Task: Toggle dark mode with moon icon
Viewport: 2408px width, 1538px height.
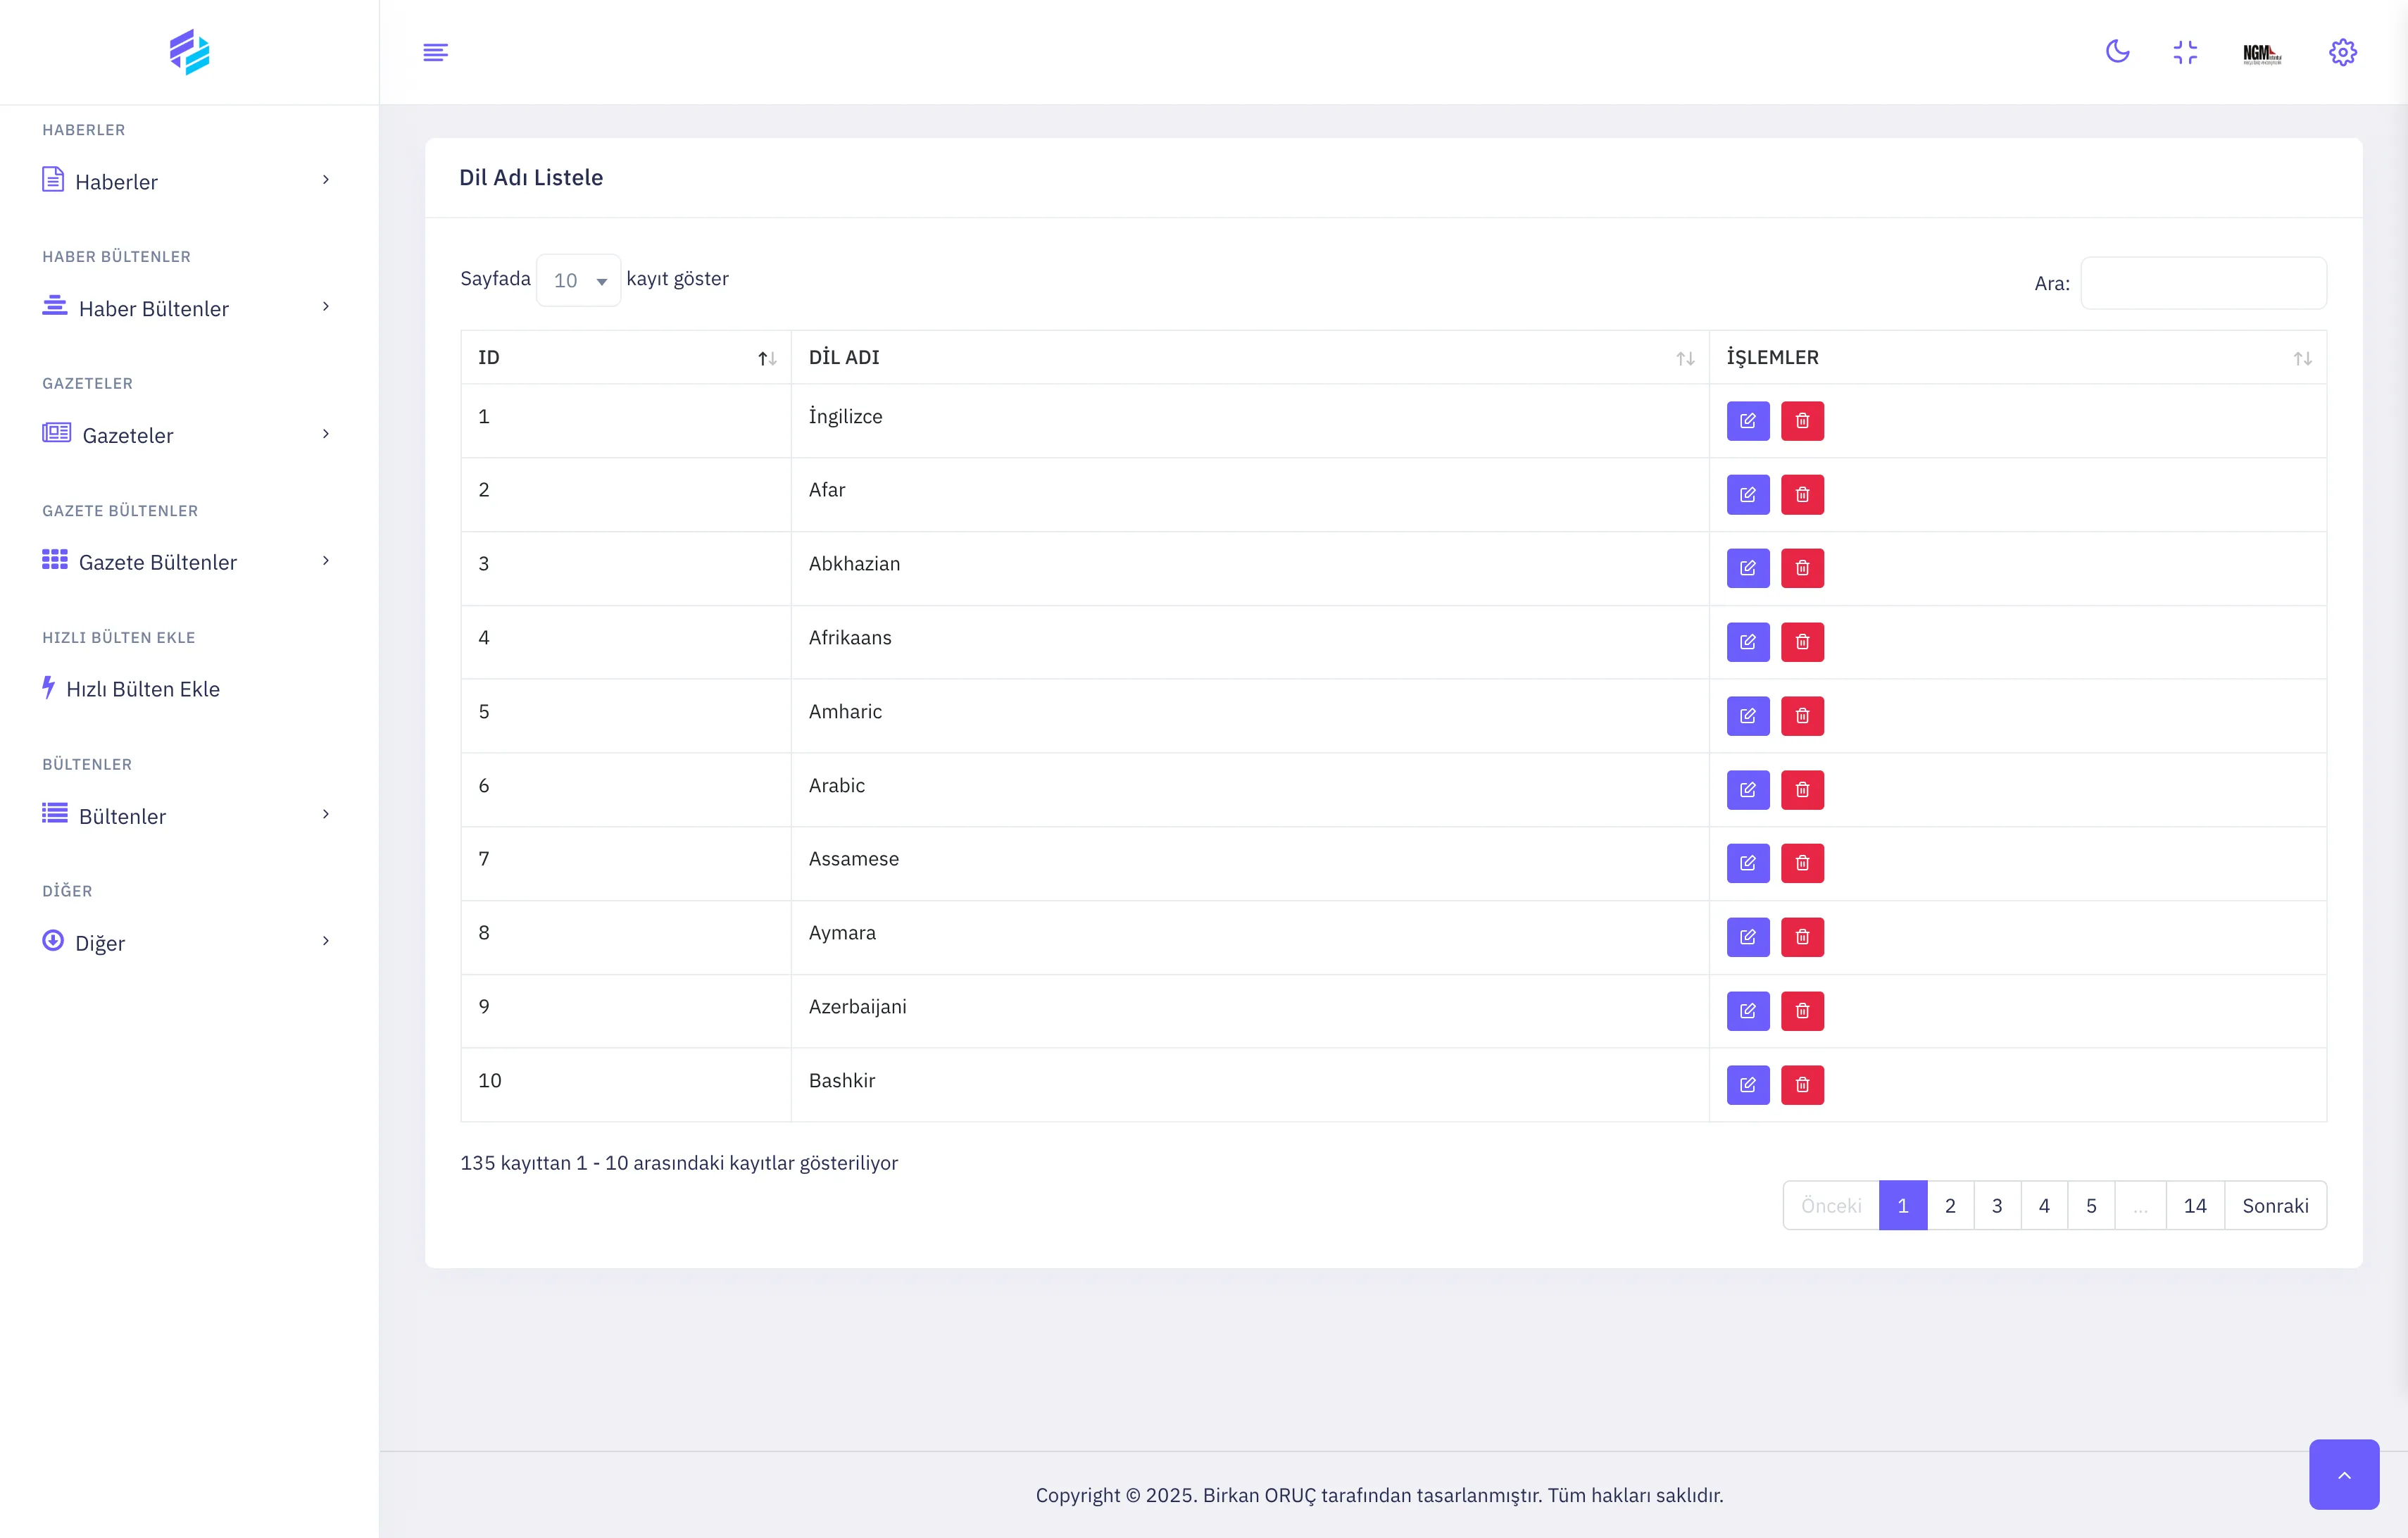Action: click(x=2117, y=52)
